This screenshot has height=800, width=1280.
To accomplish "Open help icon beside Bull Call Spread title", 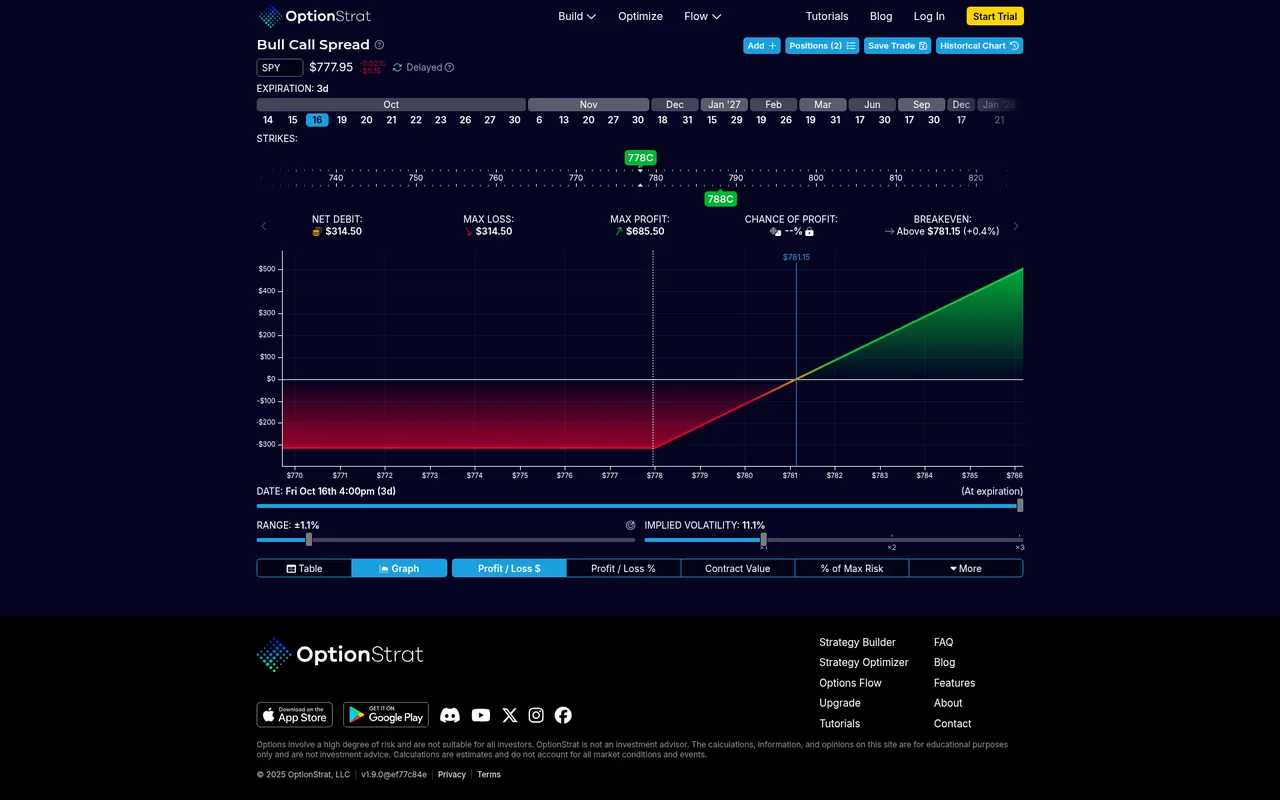I will tap(379, 45).
